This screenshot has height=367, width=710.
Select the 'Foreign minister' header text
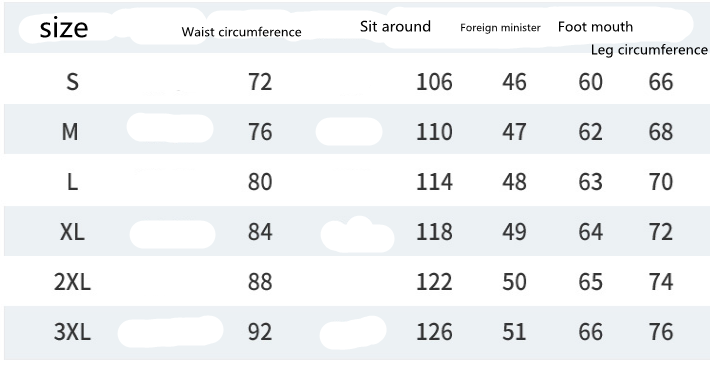click(x=500, y=28)
